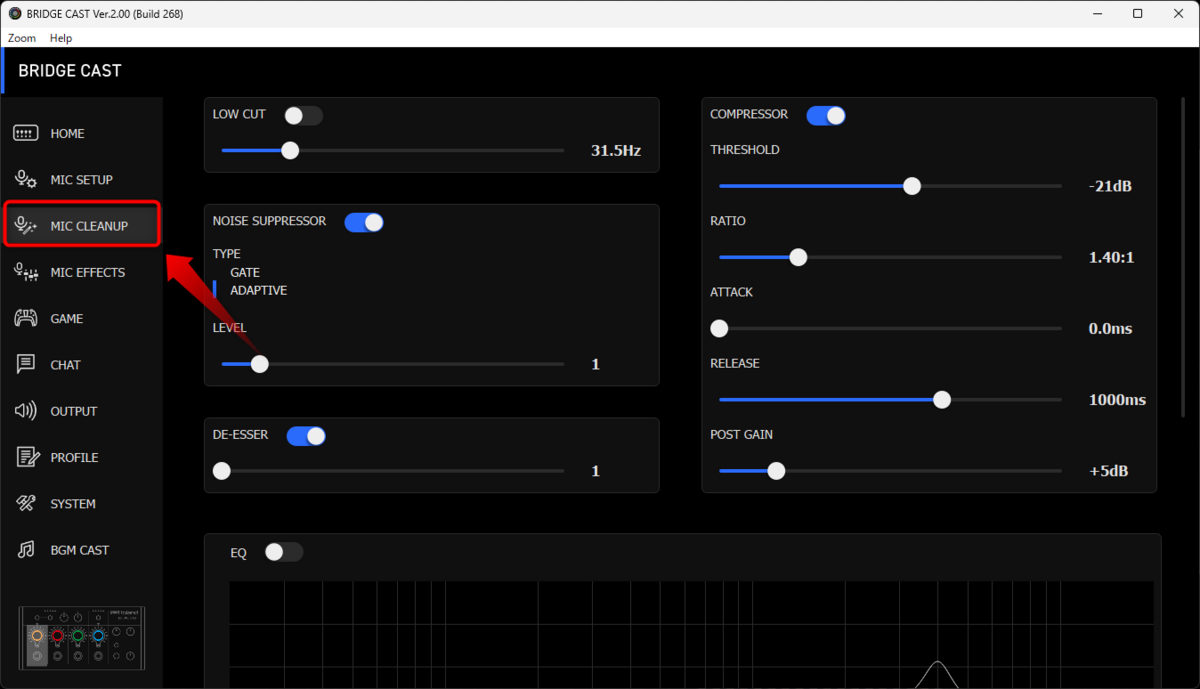Image resolution: width=1200 pixels, height=689 pixels.
Task: Close the BRIDGE CAST window
Action: coord(1180,14)
